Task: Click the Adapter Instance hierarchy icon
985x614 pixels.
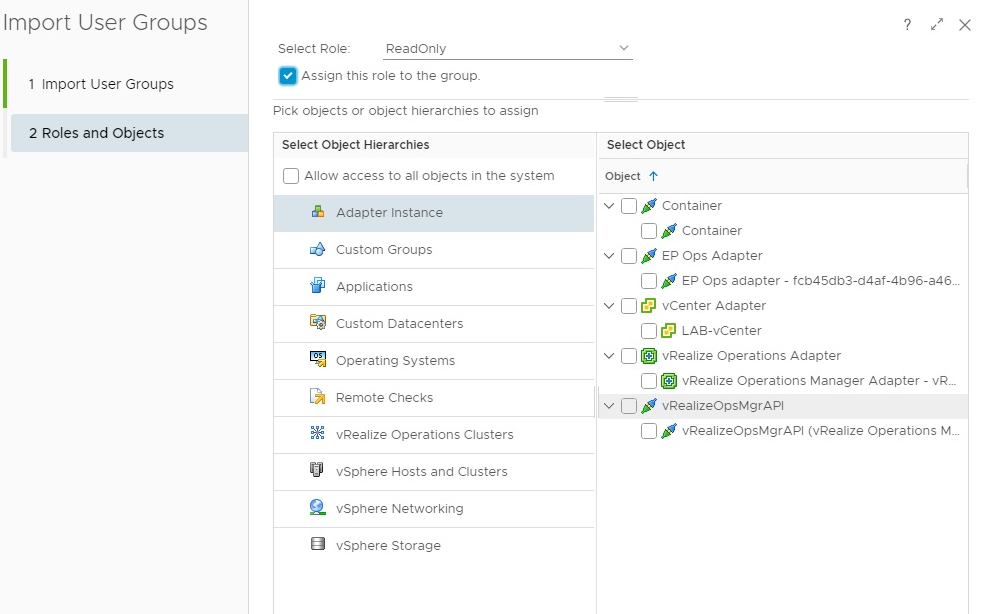Action: (x=318, y=212)
